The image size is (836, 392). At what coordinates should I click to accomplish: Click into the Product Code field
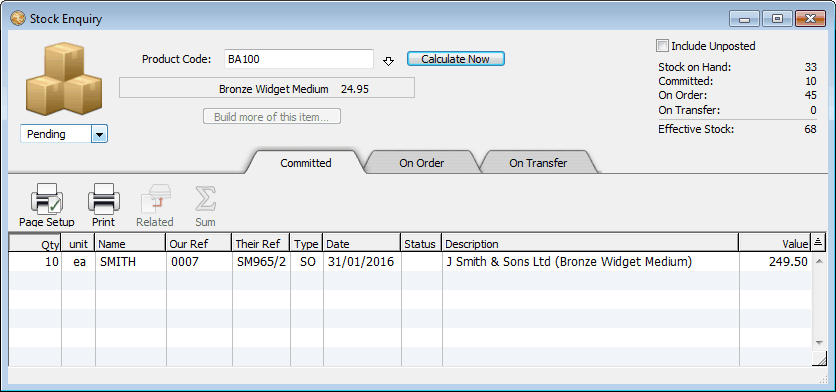299,59
